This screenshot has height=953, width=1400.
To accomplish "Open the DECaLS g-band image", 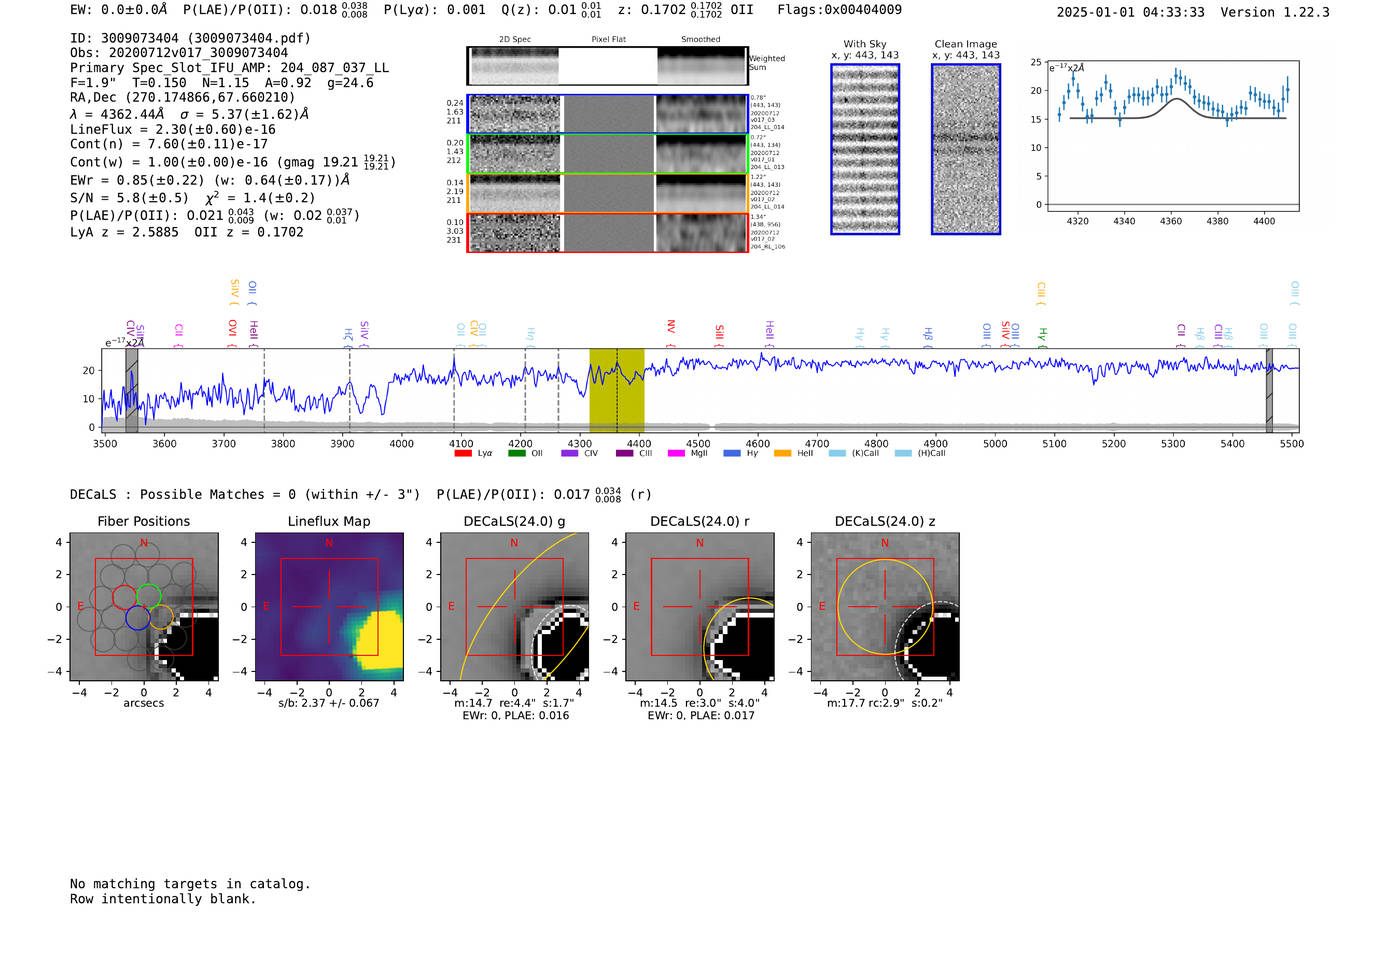I will point(514,607).
